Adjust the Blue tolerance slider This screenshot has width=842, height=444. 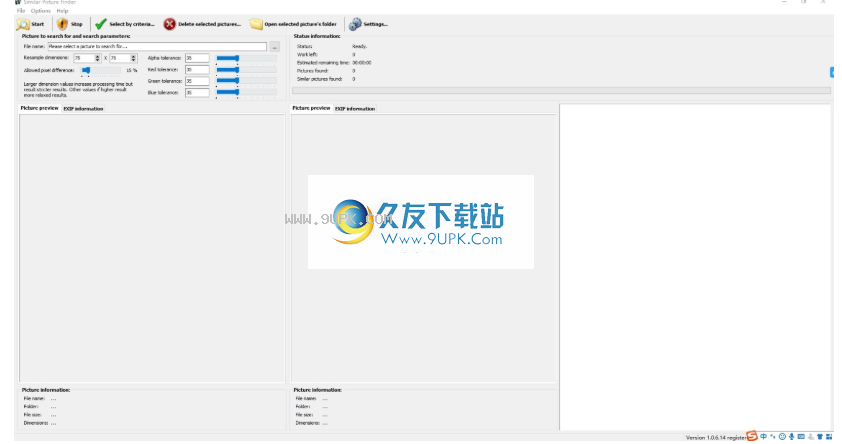[x=246, y=93]
